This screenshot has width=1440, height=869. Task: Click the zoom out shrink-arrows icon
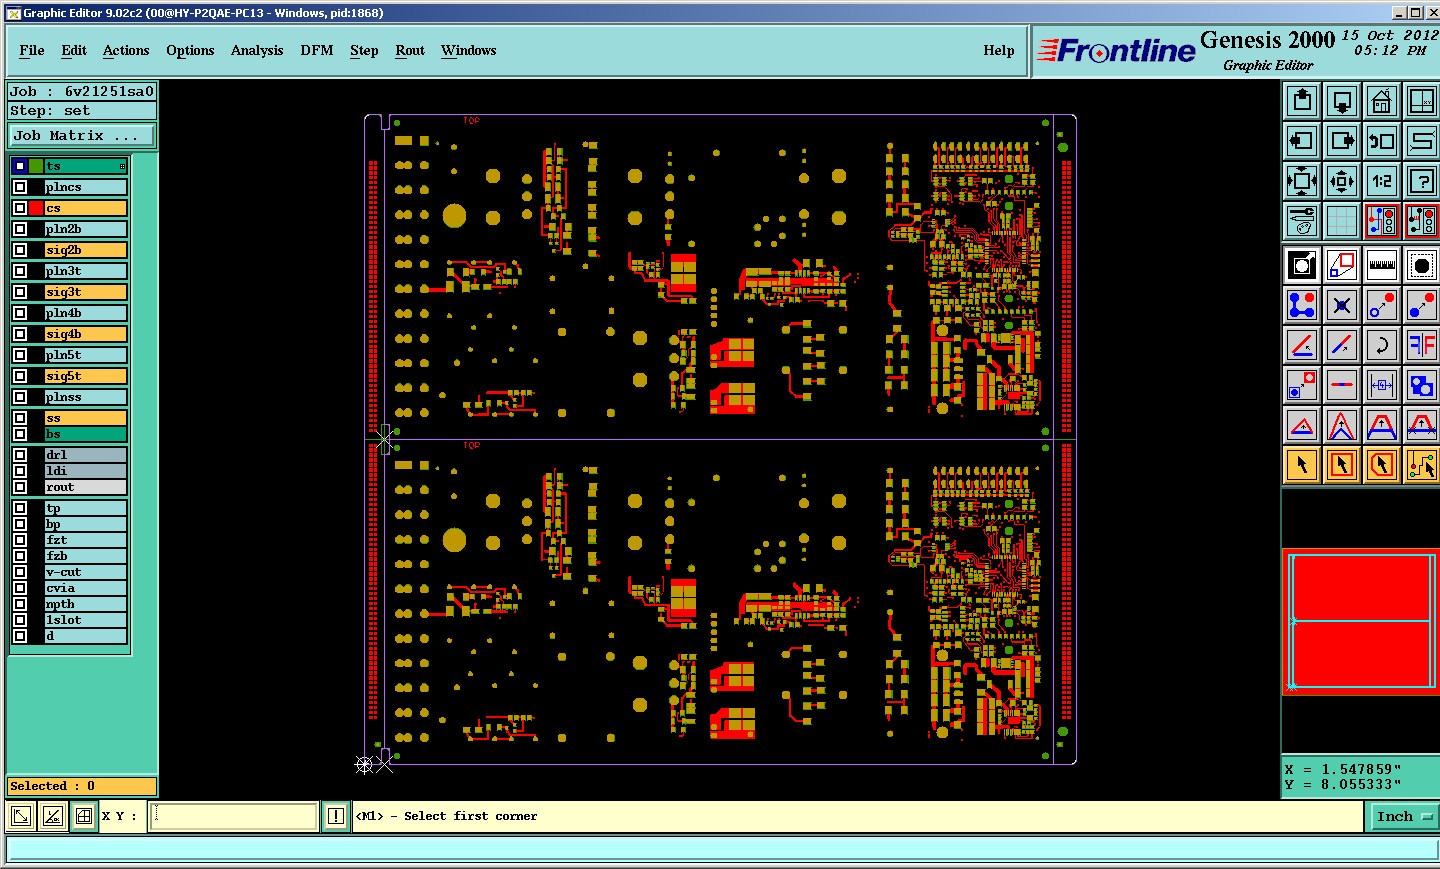tap(1342, 181)
